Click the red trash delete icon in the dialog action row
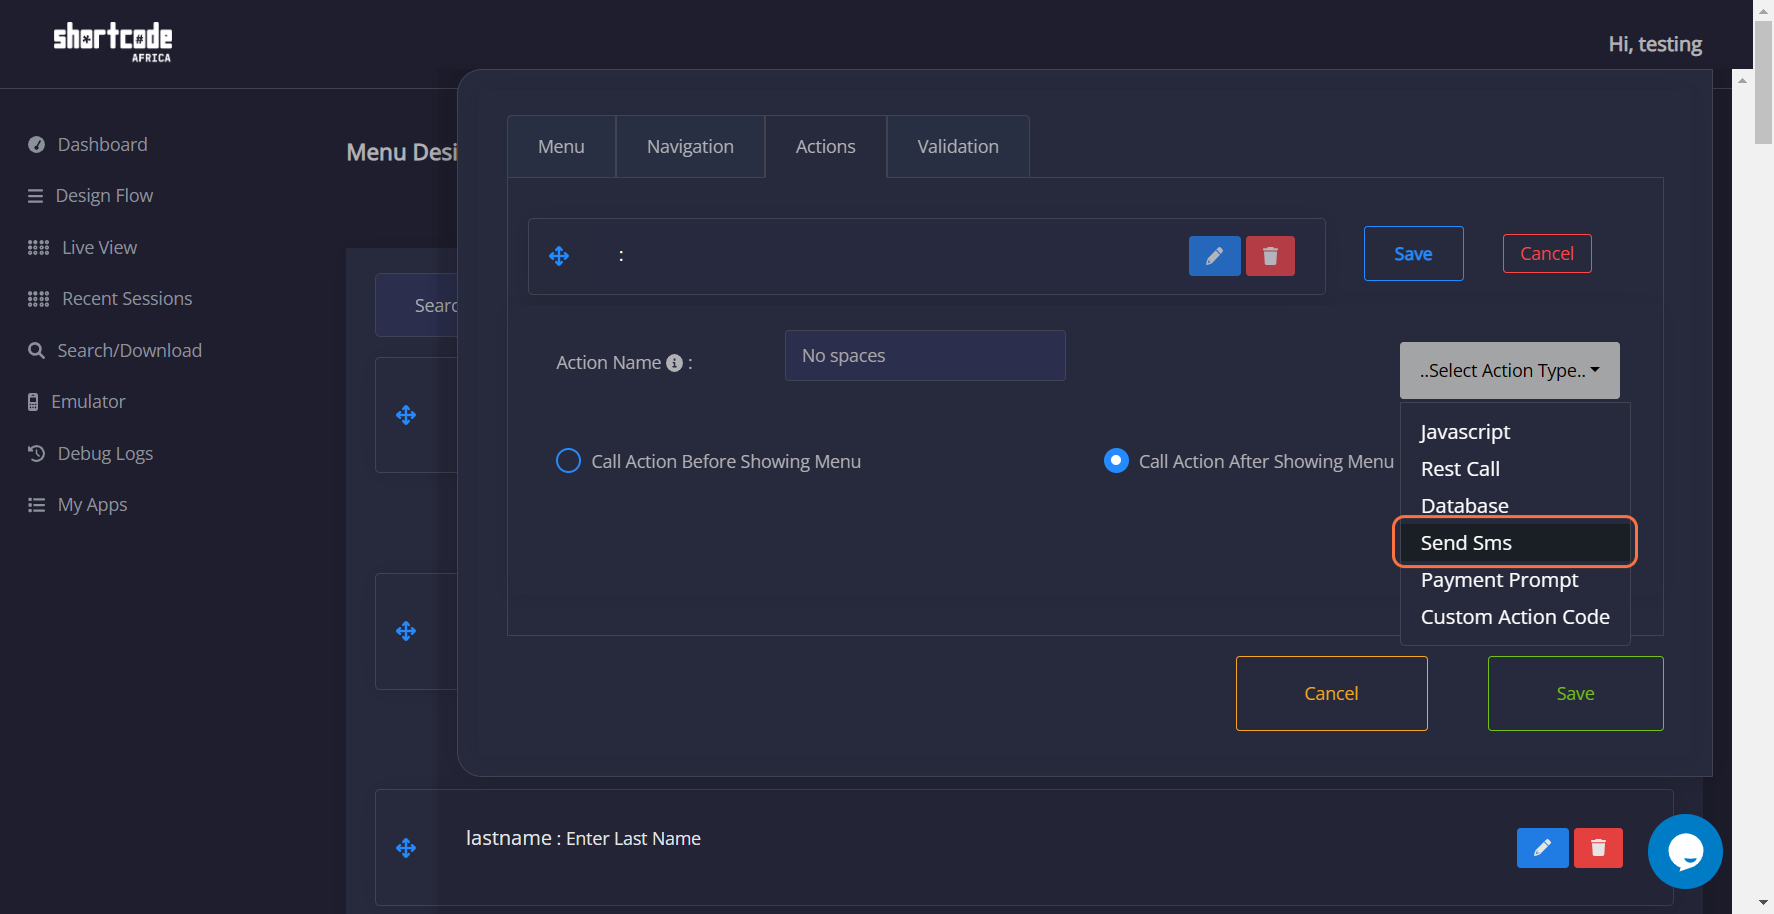1774x914 pixels. 1270,256
